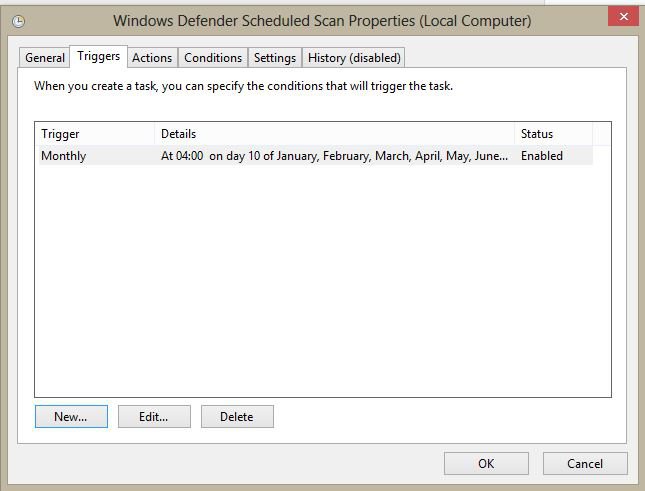Click the 'At 04:00 on day 10' details cell
Viewport: 645px width, 491px height.
[x=334, y=156]
